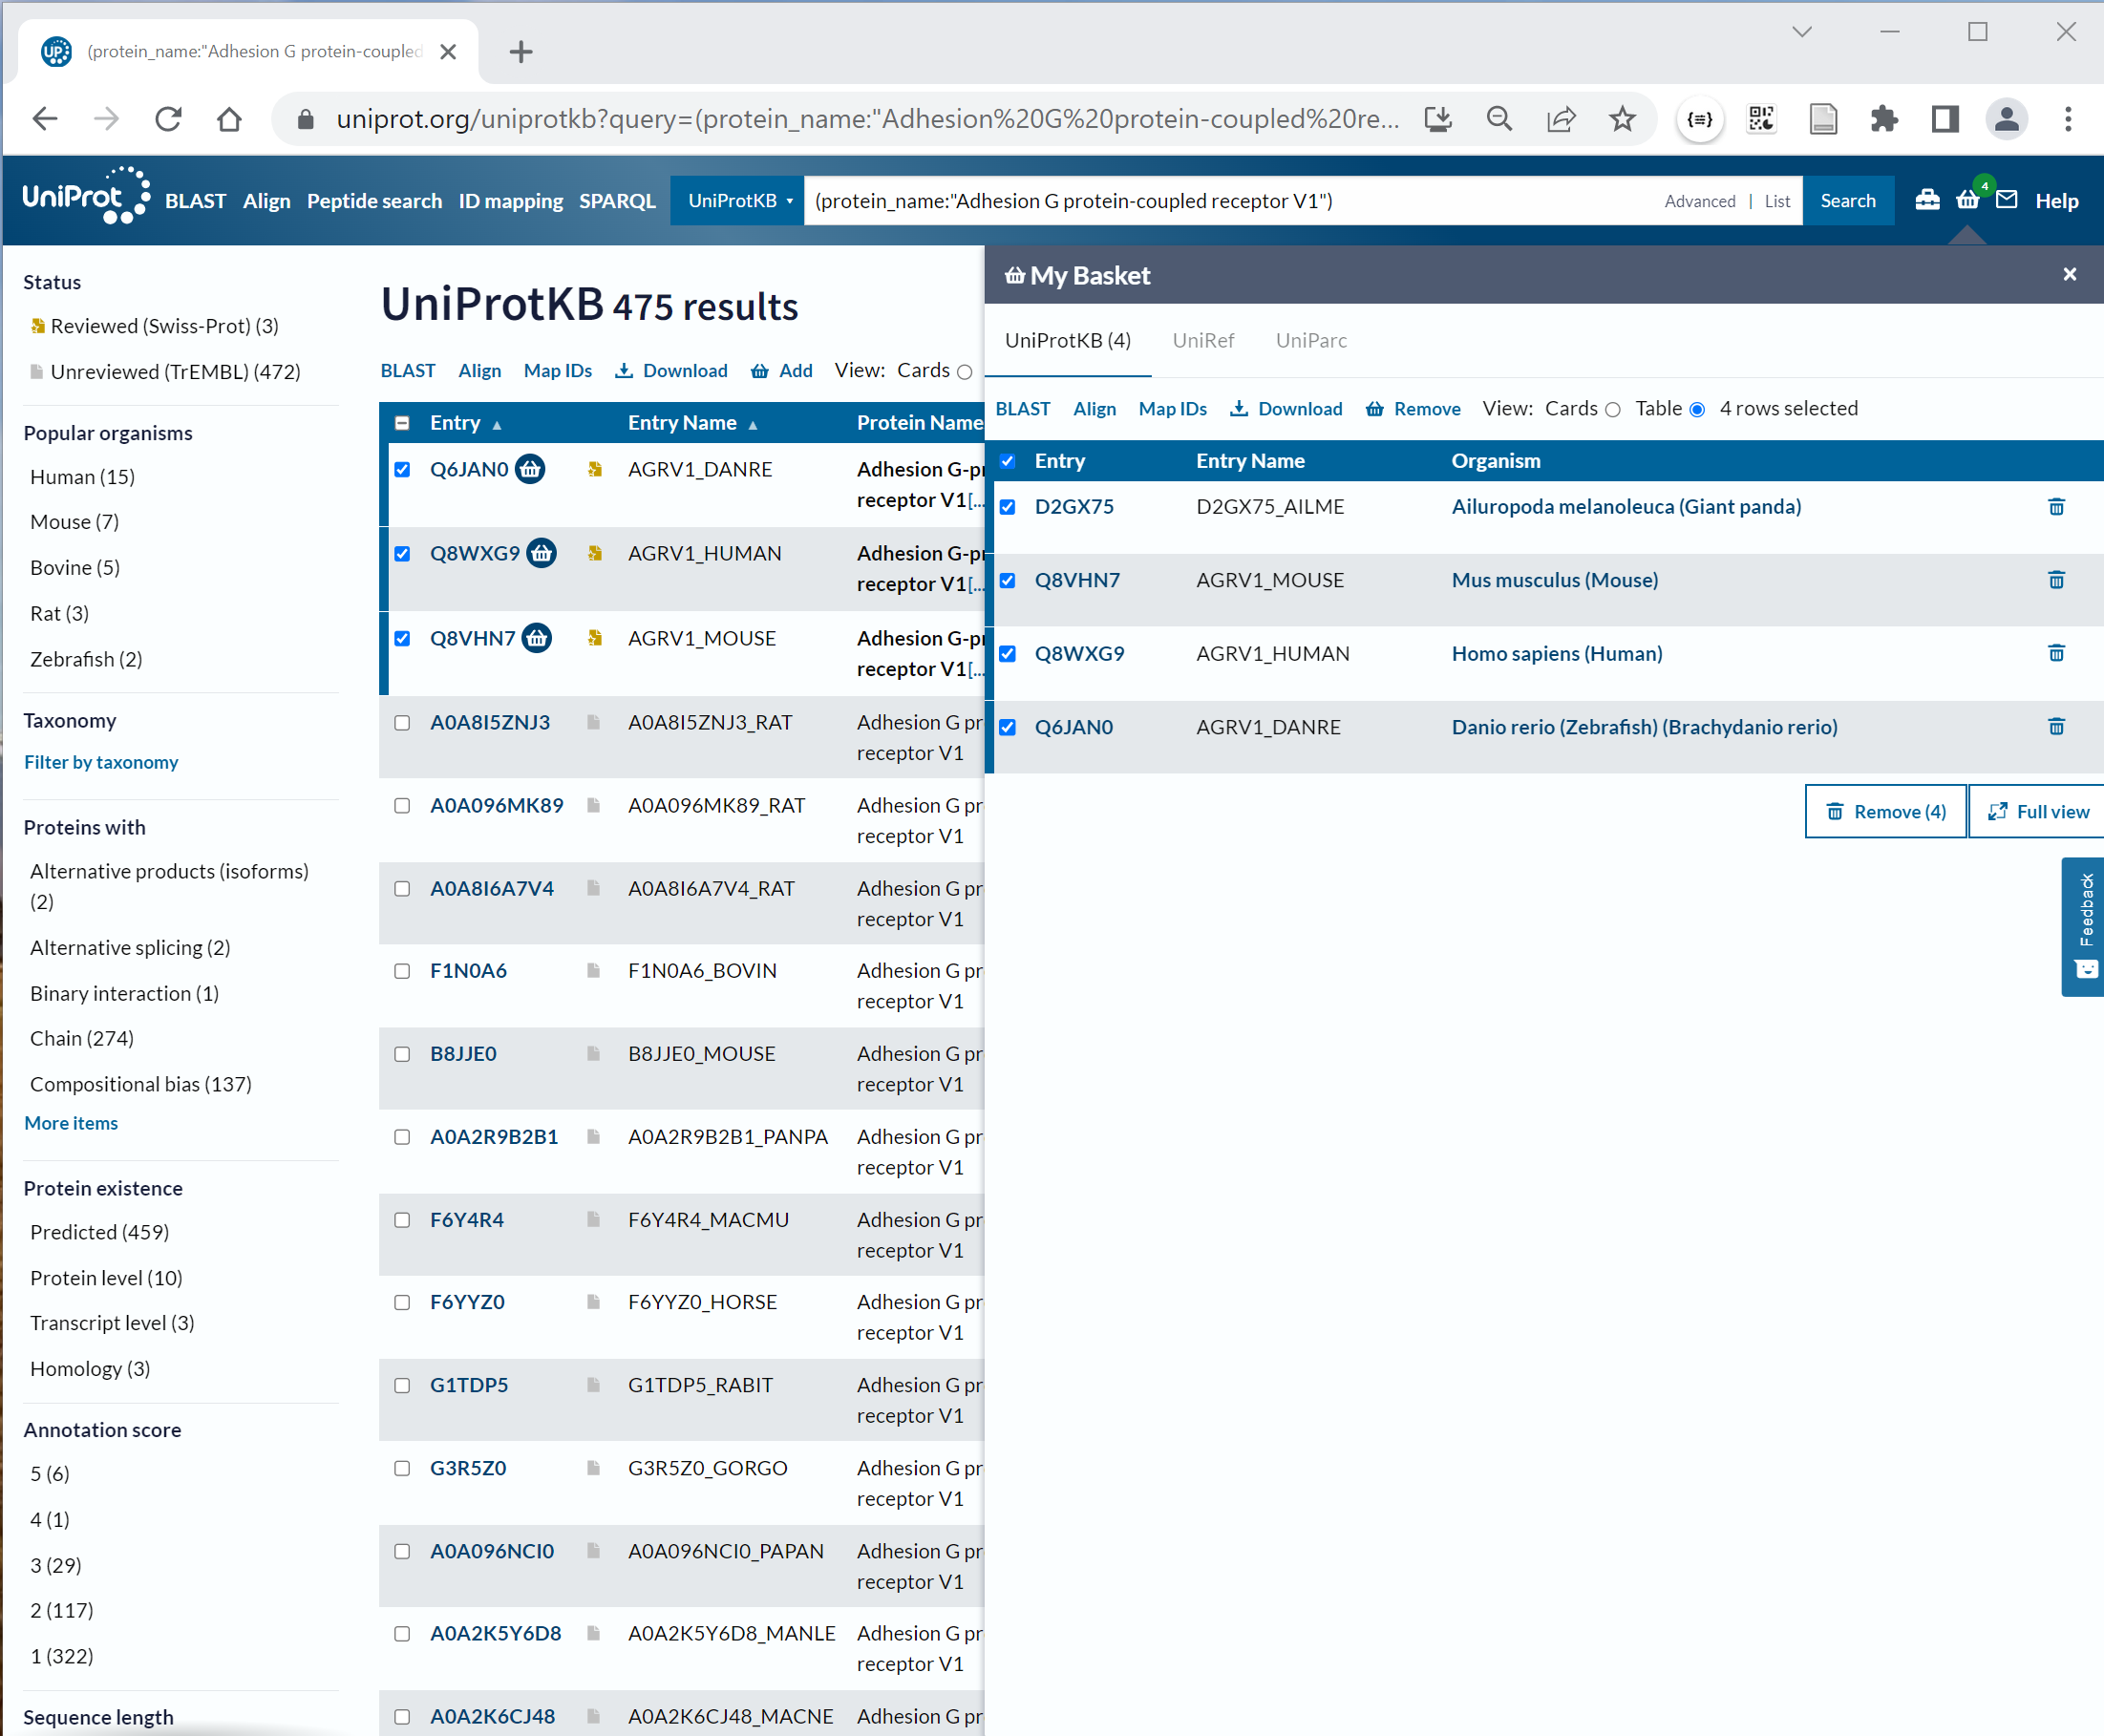2104x1736 pixels.
Task: Click the browser extensions puzzle icon
Action: (x=1885, y=119)
